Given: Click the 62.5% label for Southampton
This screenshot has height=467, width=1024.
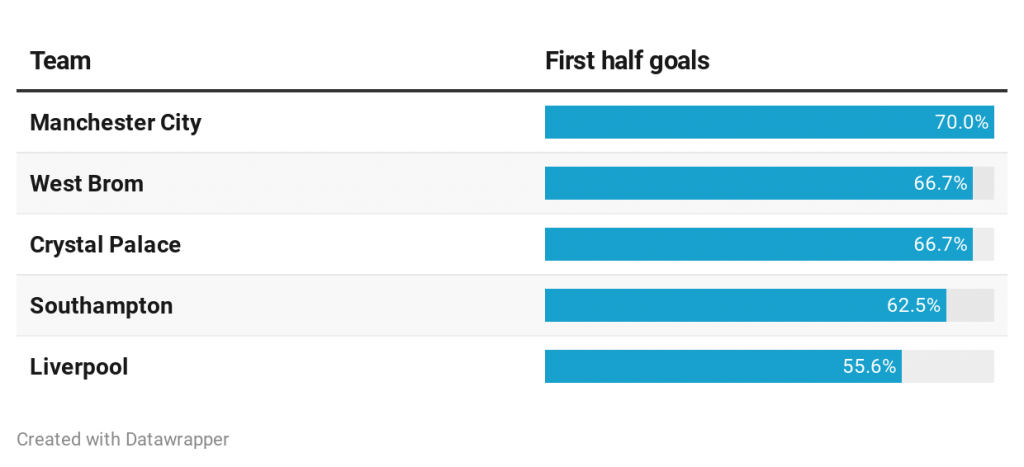Looking at the screenshot, I should pos(914,306).
